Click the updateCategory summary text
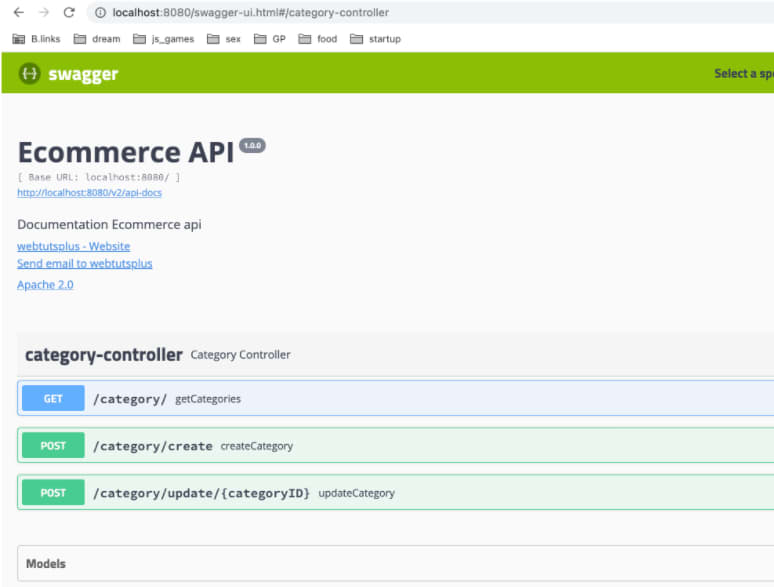The width and height of the screenshot is (774, 587). point(356,493)
